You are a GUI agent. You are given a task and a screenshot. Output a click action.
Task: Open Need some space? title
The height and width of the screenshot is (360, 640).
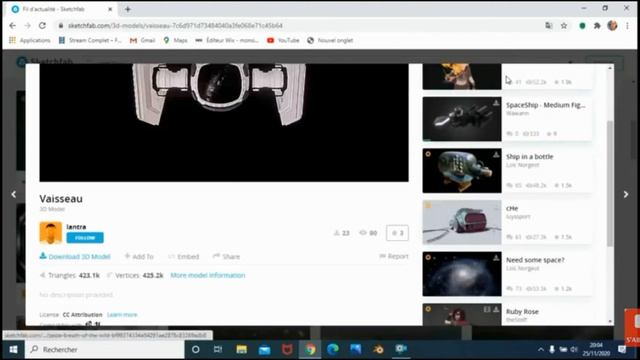pos(535,260)
